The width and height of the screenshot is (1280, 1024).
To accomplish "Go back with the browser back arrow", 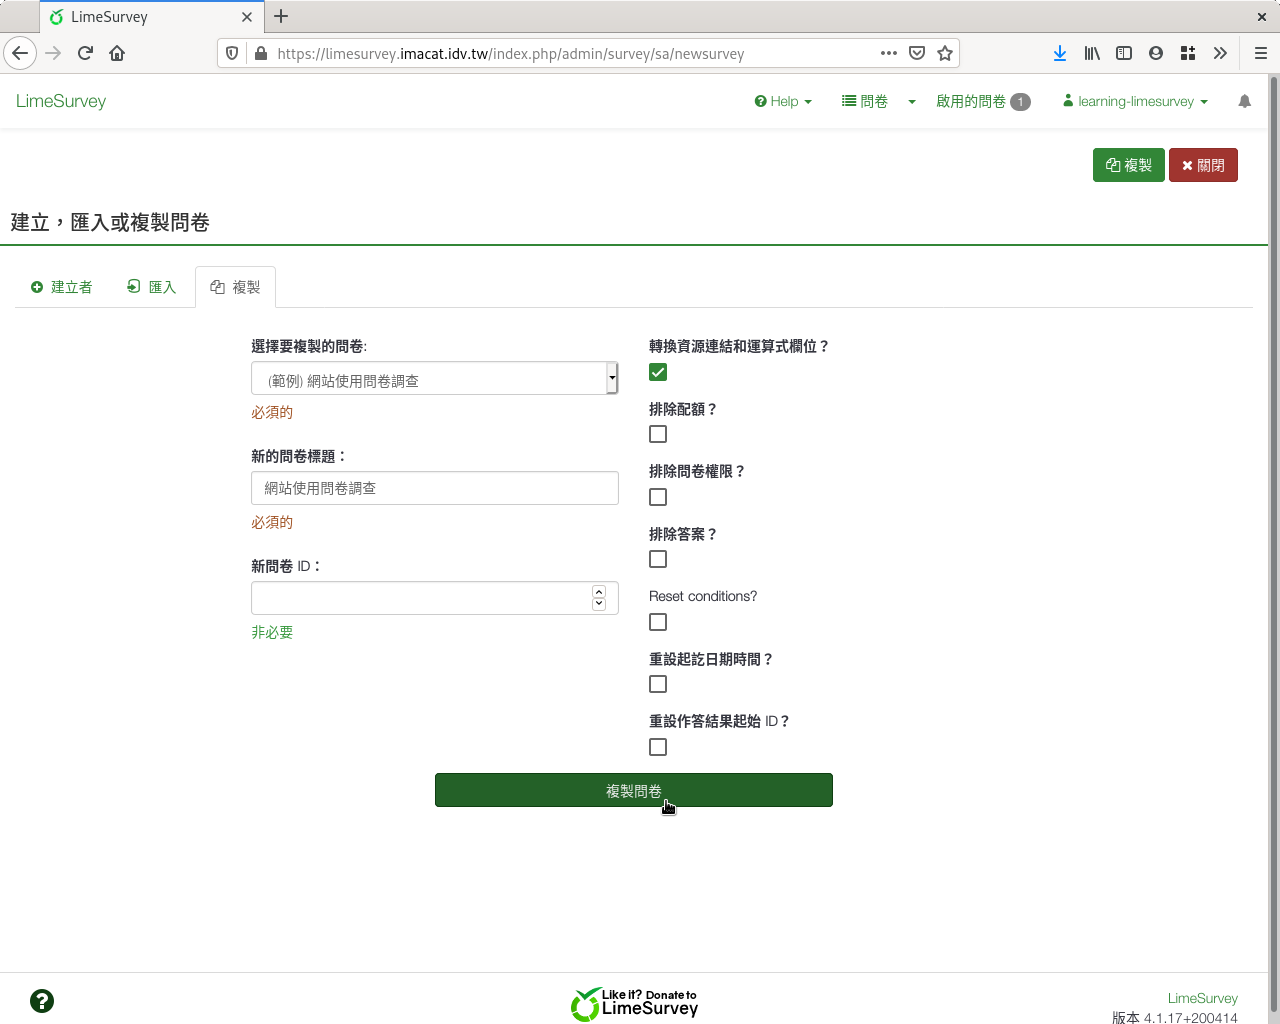I will [x=20, y=53].
